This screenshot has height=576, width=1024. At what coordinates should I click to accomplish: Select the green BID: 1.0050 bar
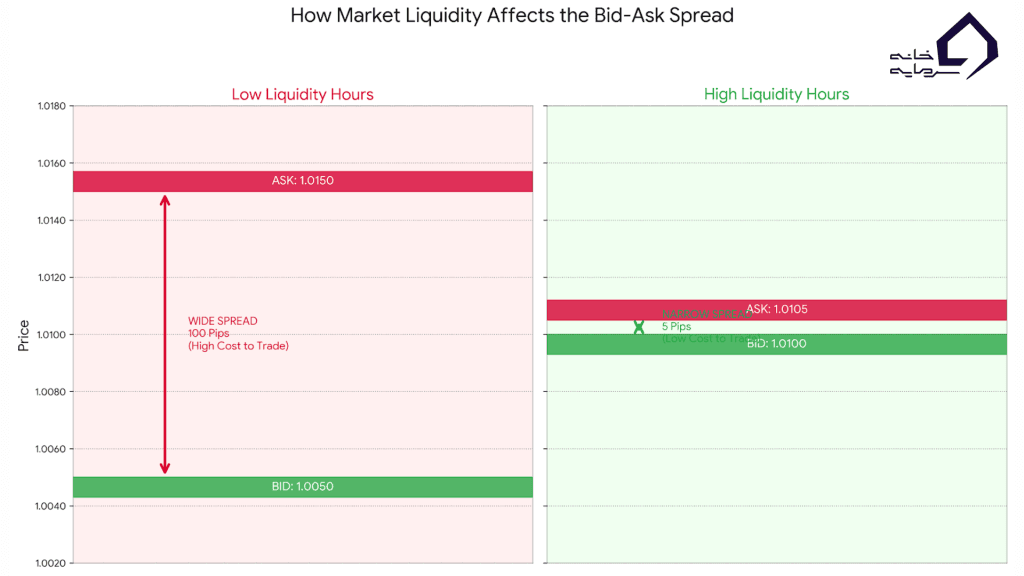[x=302, y=487]
